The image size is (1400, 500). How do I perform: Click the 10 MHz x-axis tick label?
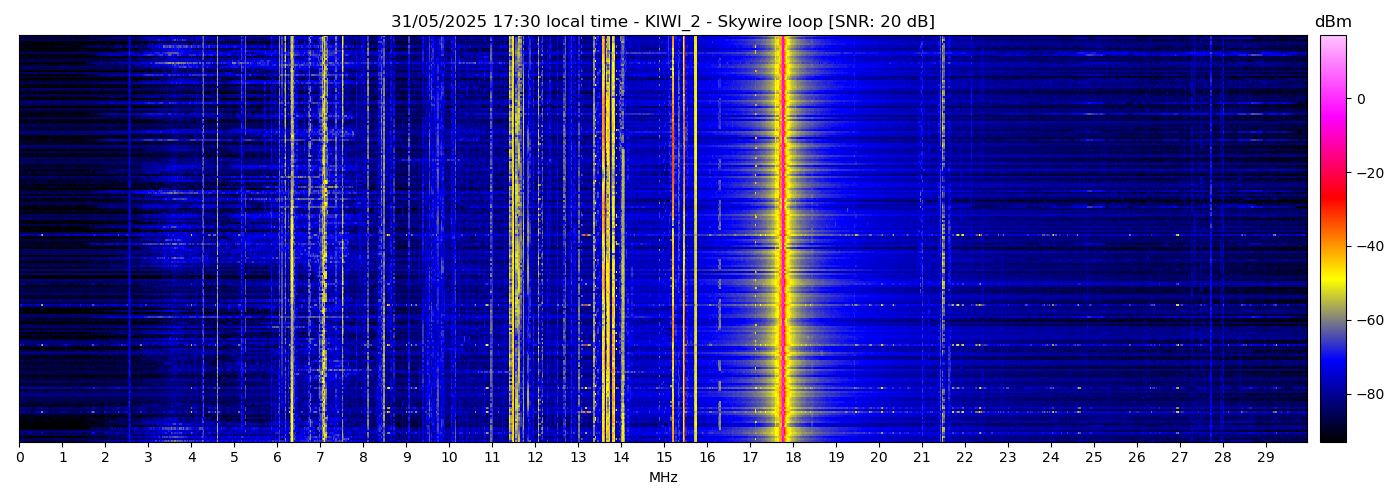point(449,457)
